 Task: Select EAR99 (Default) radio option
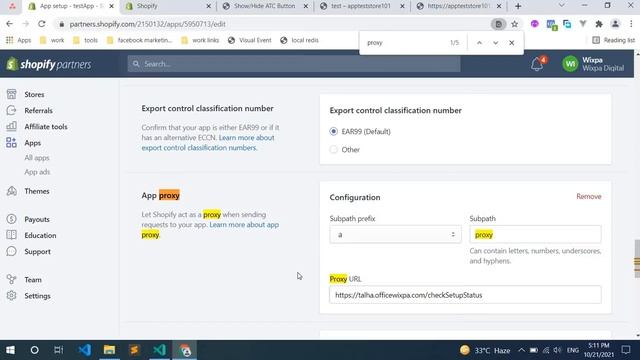tap(333, 131)
